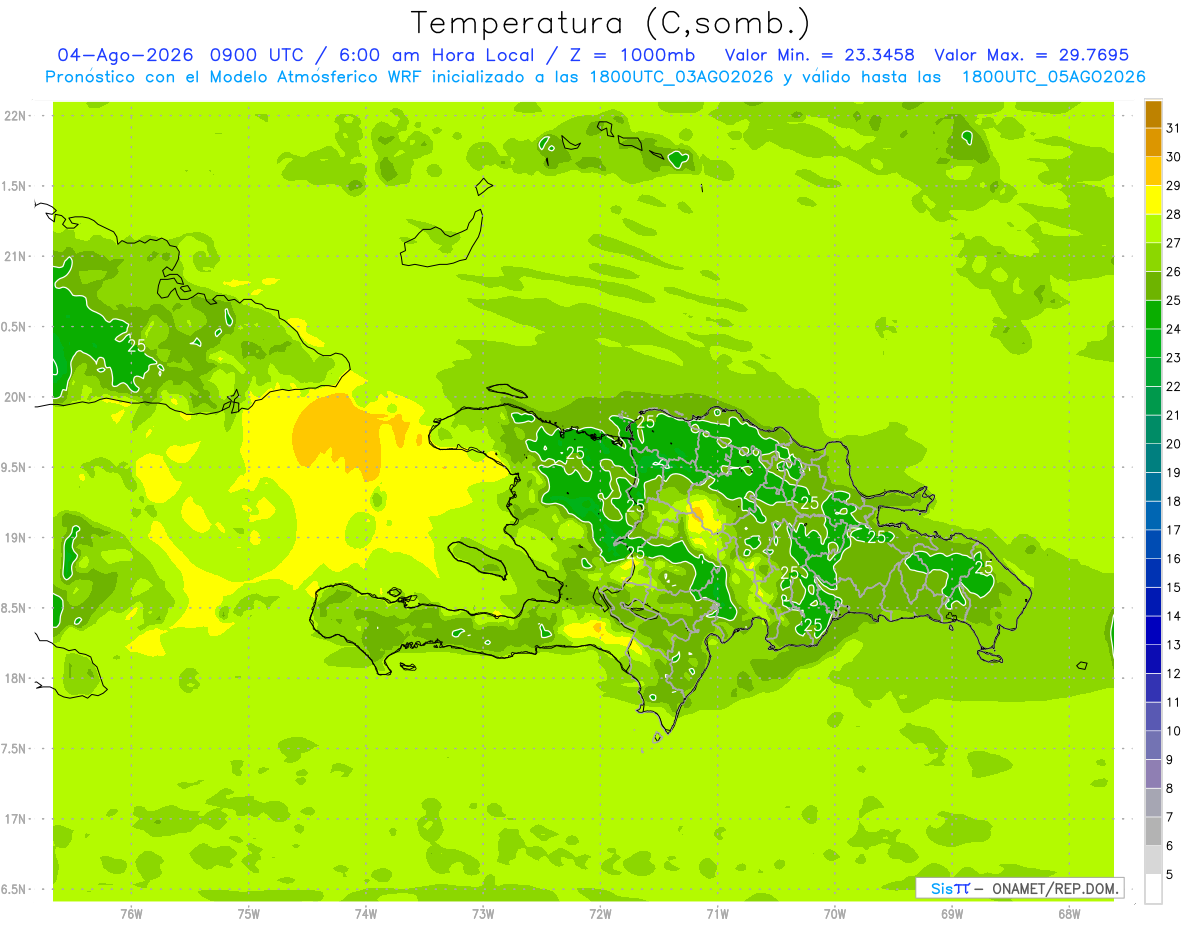The image size is (1200, 927).
Task: Click the '72W' longitude label
Action: point(600,913)
